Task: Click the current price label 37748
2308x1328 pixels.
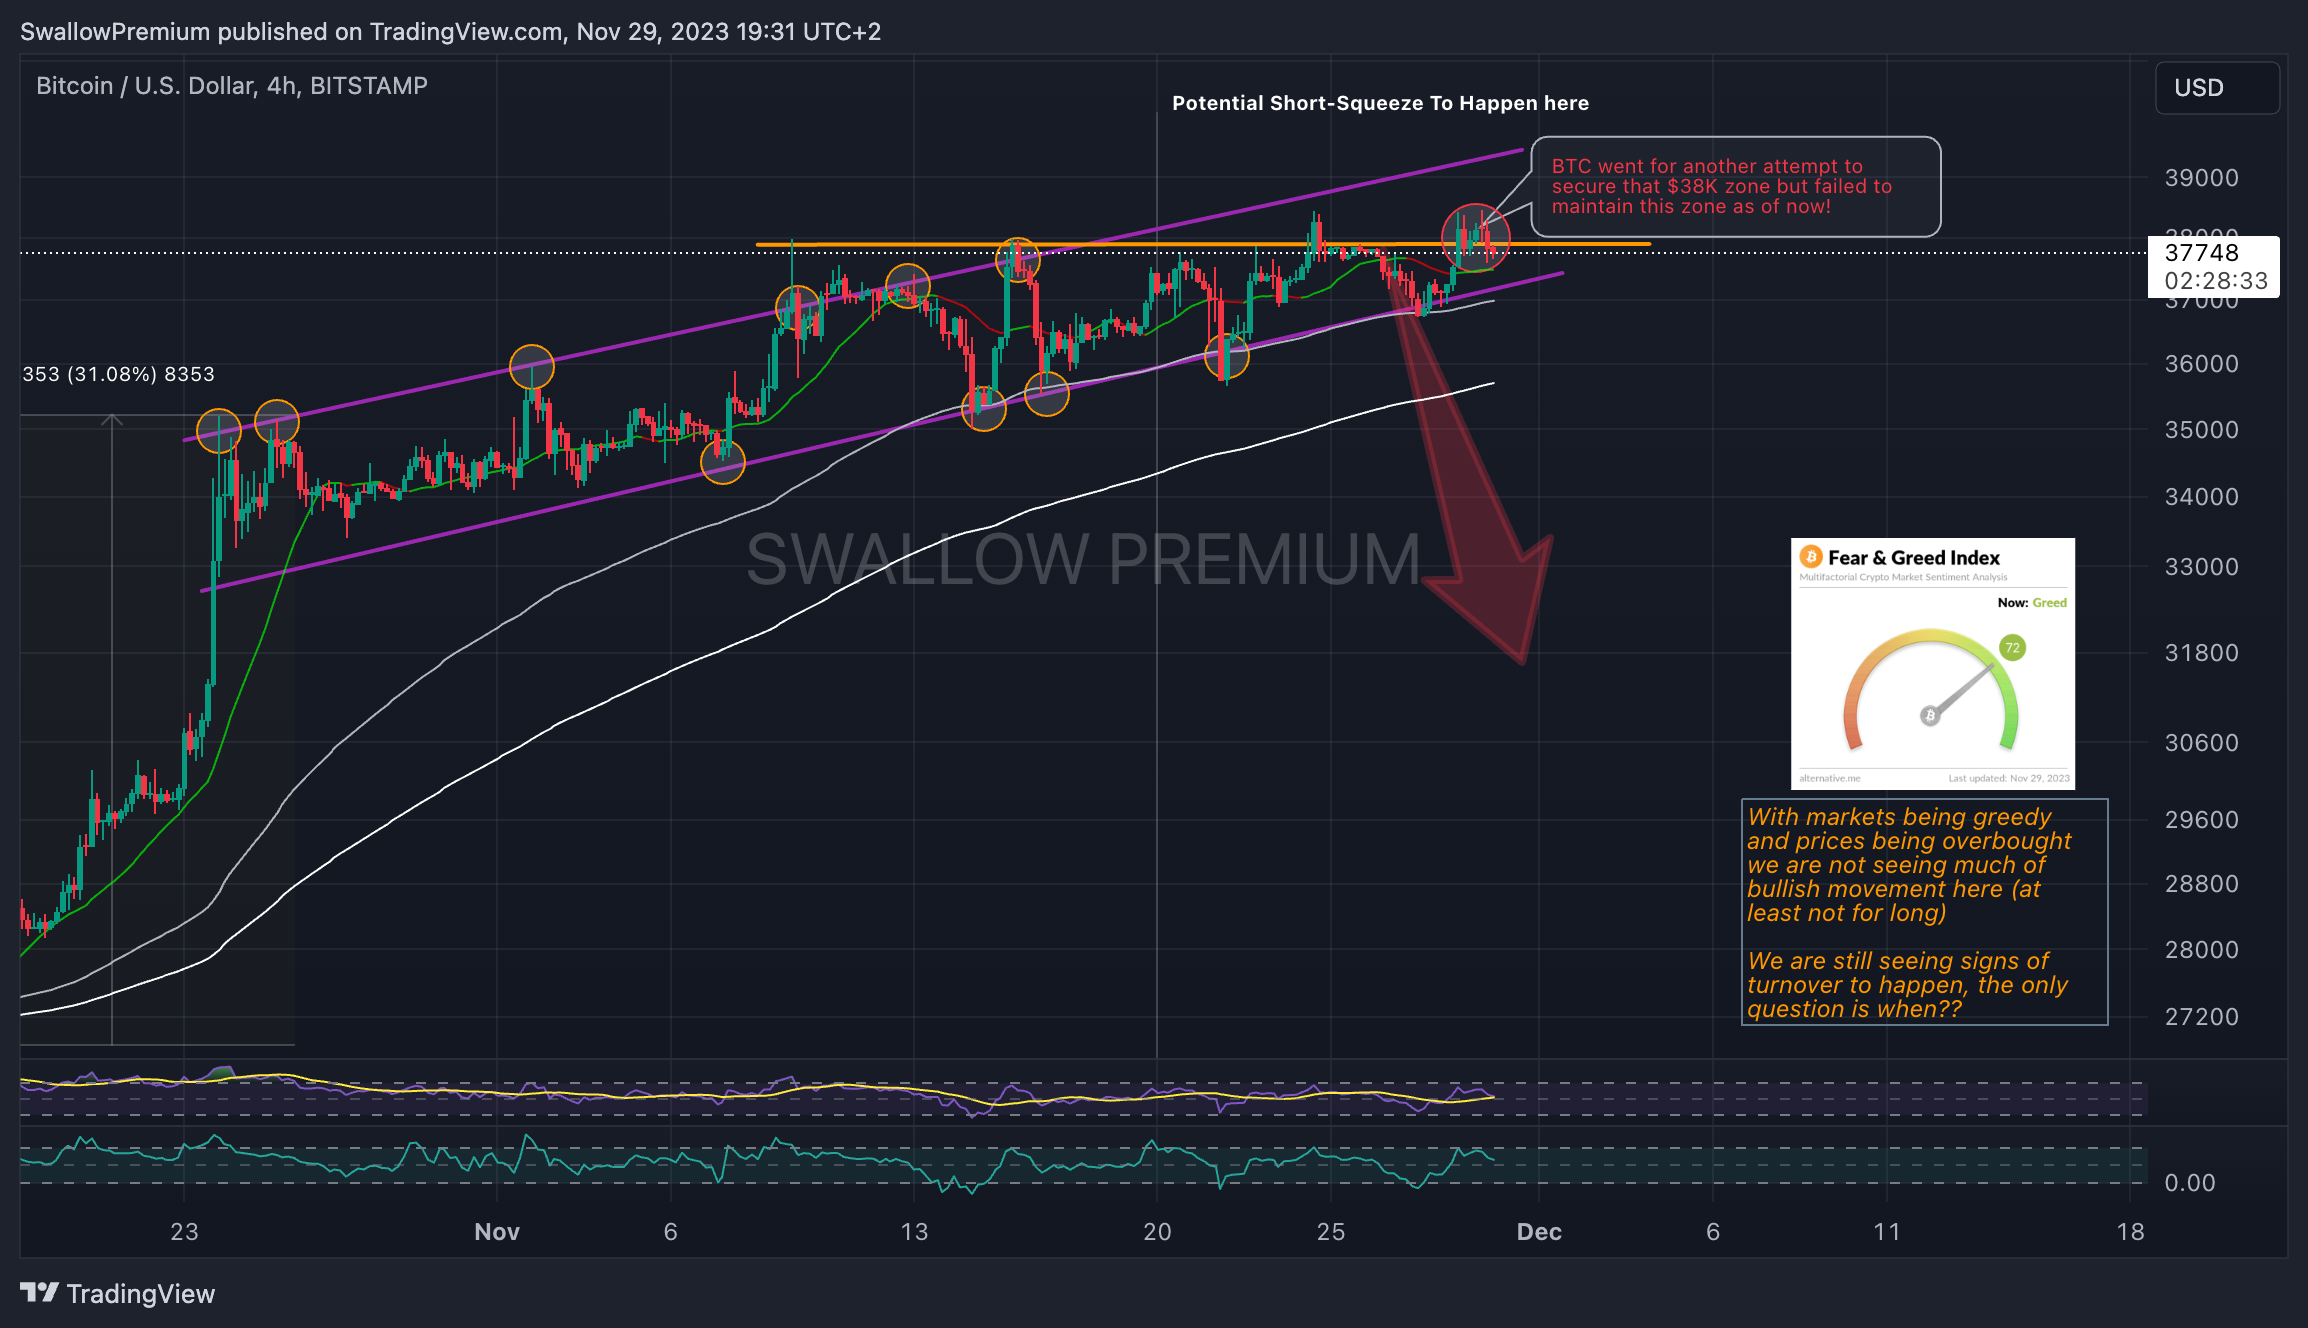Action: click(2202, 253)
